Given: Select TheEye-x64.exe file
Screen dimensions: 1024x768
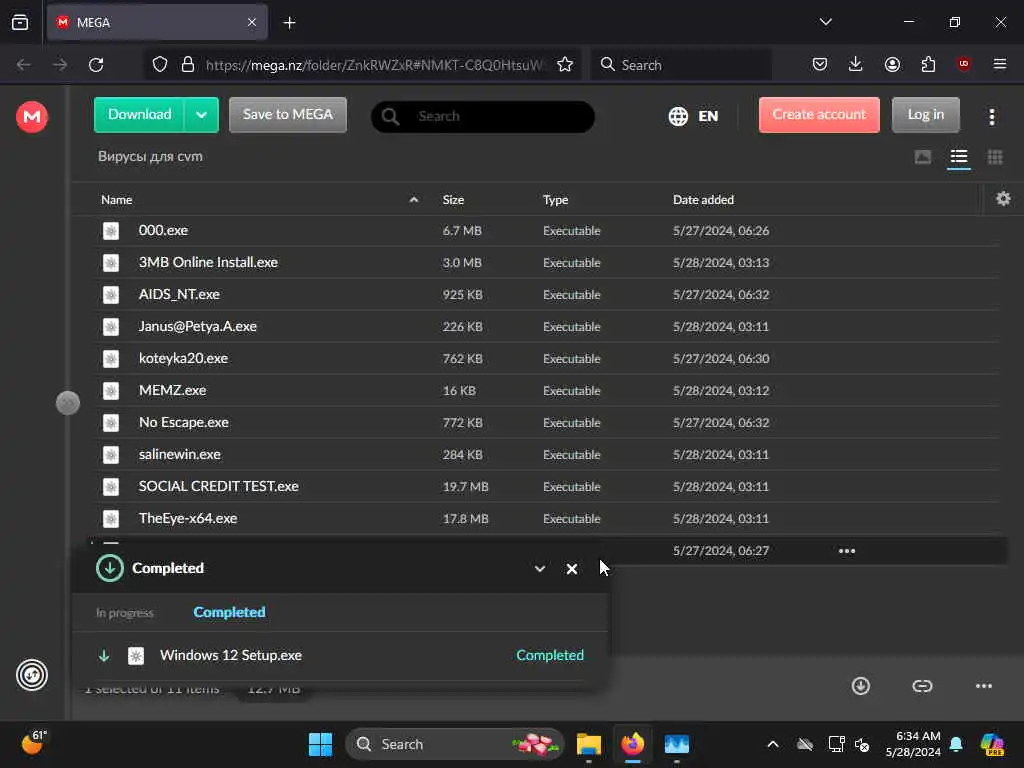Looking at the screenshot, I should tap(549, 519).
